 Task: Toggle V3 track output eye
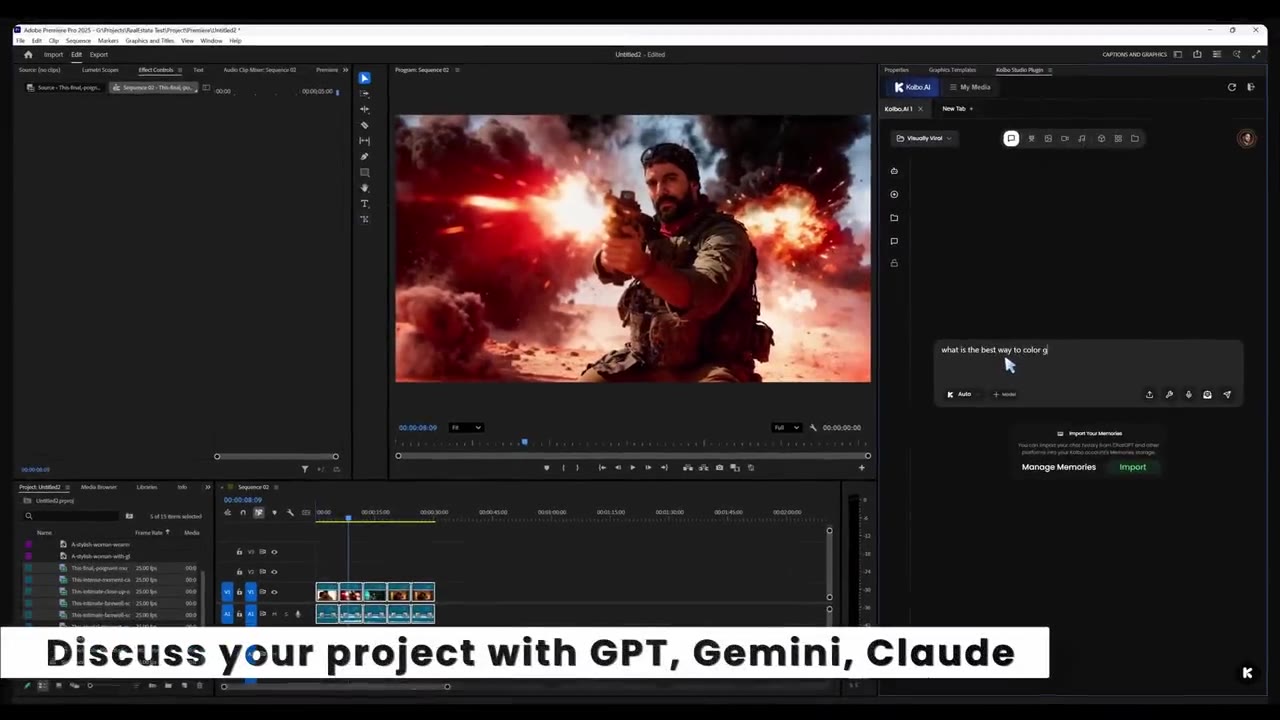click(274, 552)
